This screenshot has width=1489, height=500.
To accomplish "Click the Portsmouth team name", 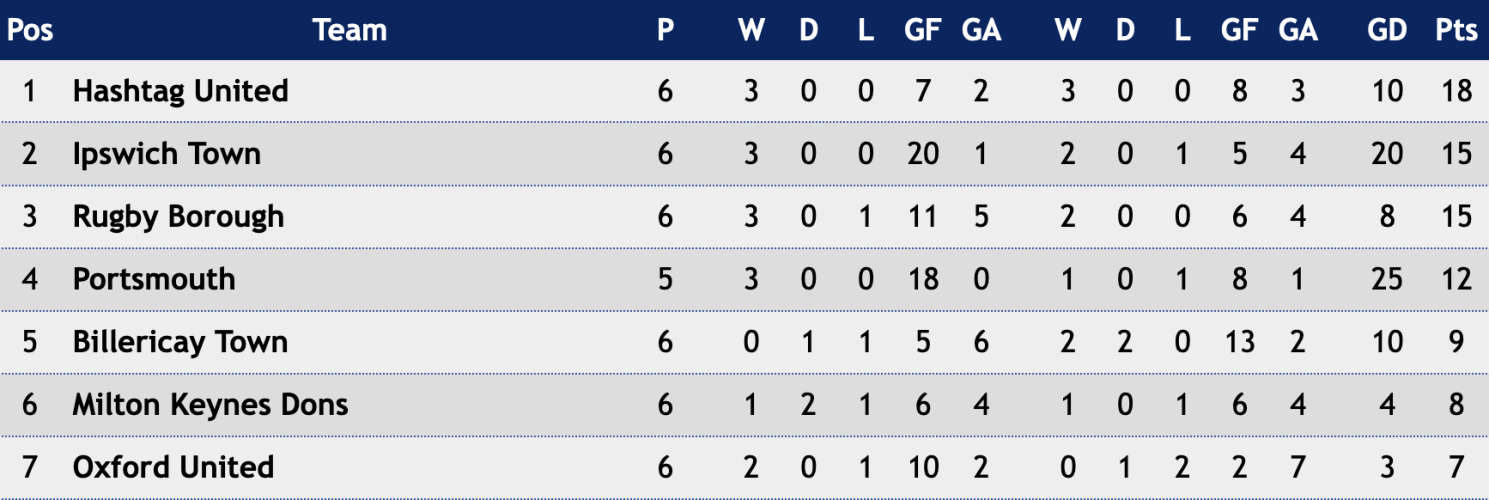I will [x=154, y=279].
